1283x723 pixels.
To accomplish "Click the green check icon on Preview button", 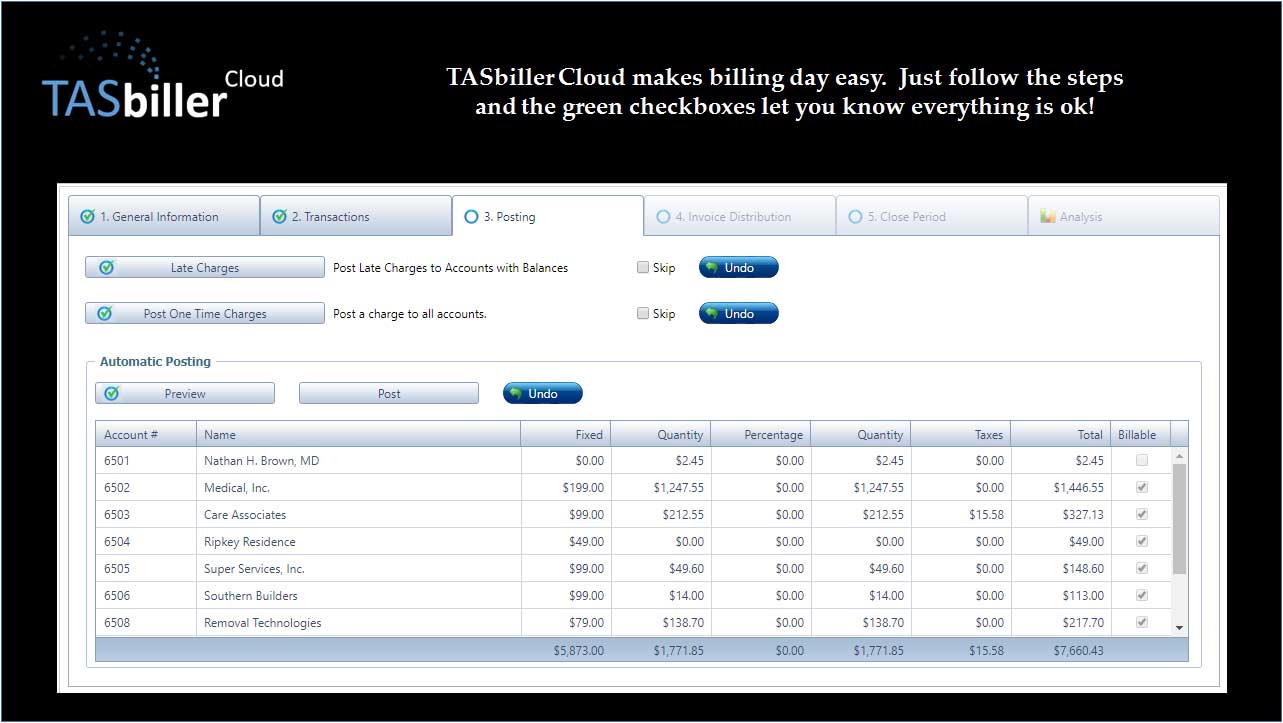I will click(112, 393).
